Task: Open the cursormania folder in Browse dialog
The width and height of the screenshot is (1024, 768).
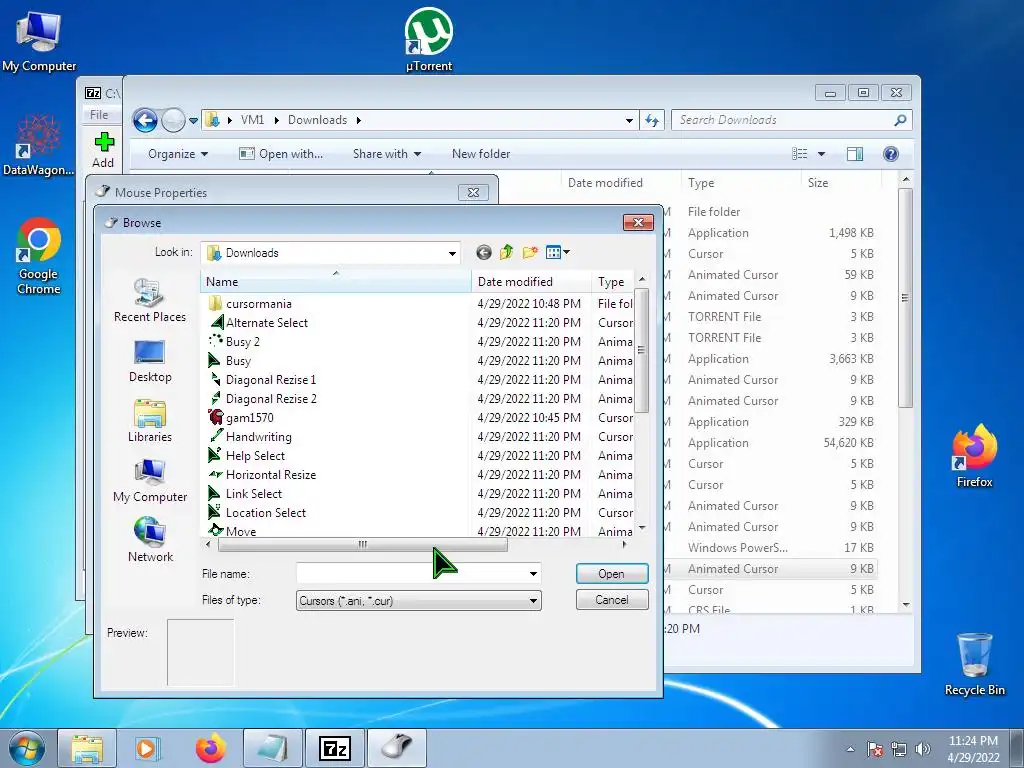Action: 259,304
